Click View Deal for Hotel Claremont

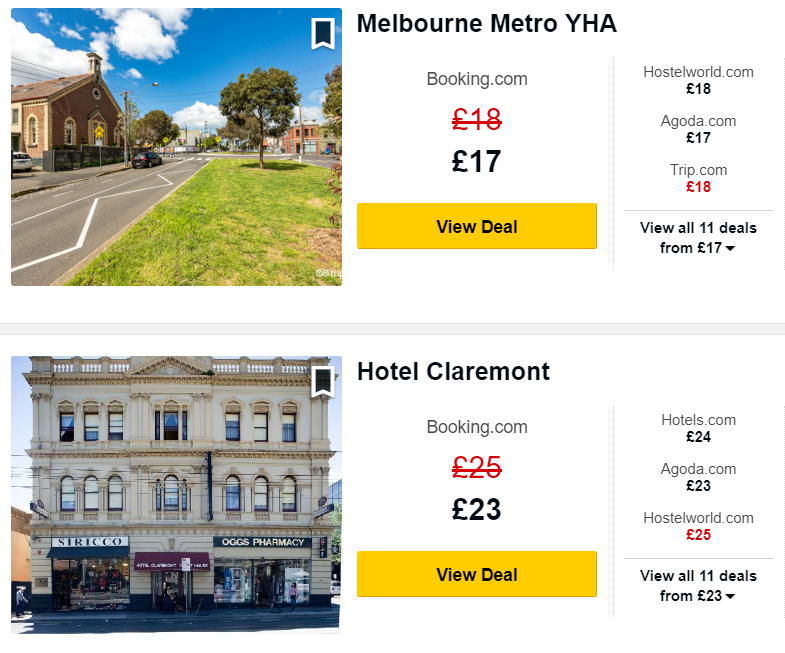pyautogui.click(x=477, y=574)
